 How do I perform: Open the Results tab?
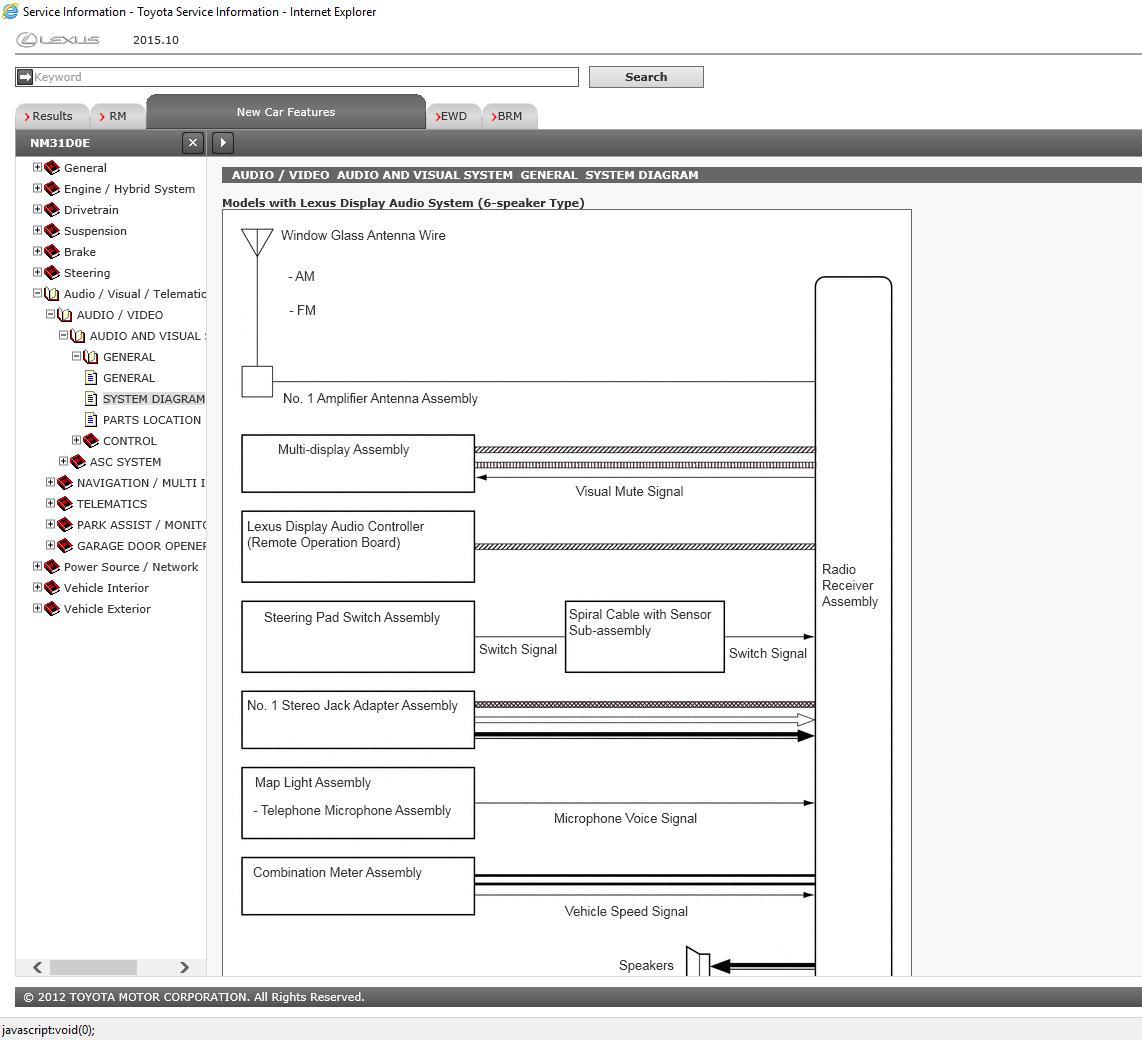point(51,117)
